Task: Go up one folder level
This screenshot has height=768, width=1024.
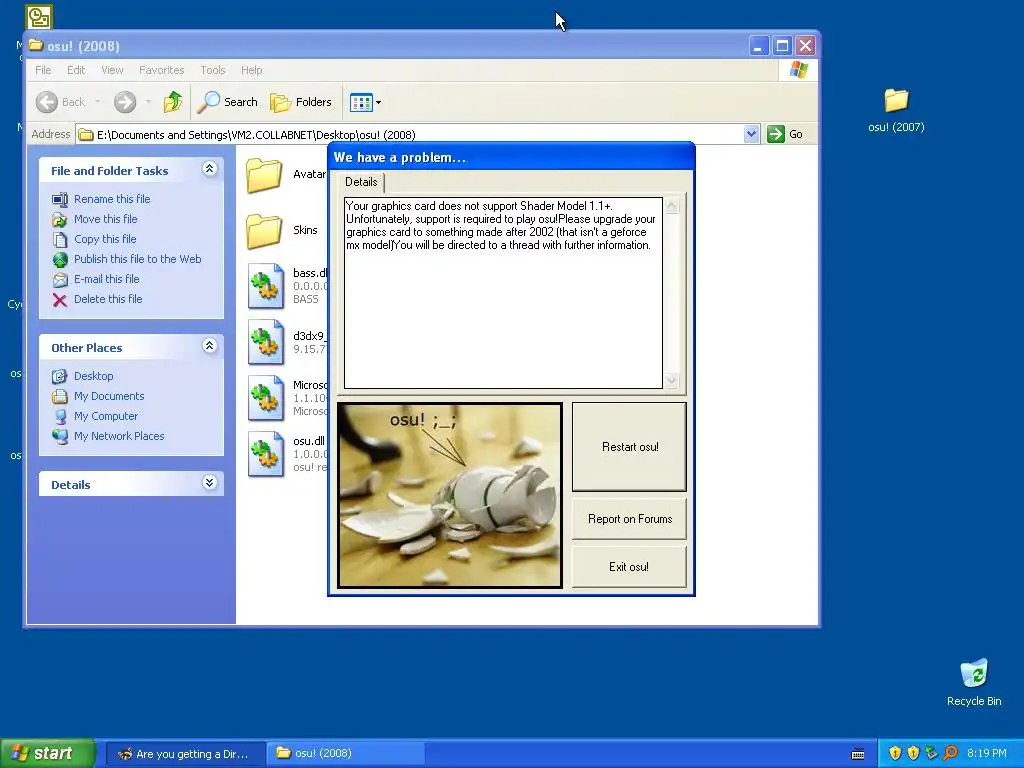Action: click(173, 102)
